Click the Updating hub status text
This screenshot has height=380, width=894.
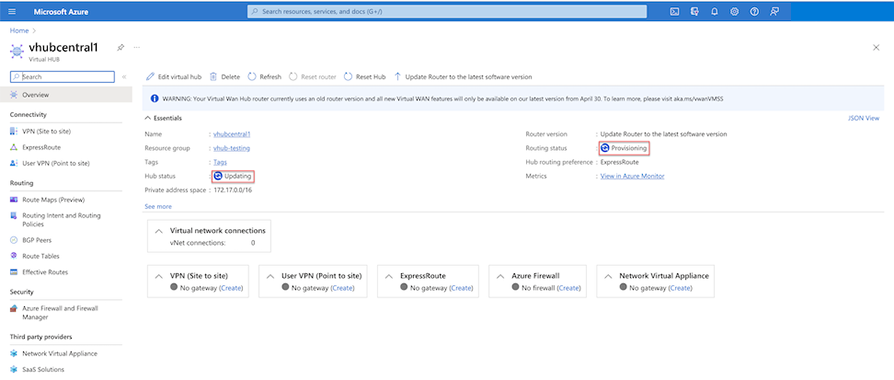point(238,176)
